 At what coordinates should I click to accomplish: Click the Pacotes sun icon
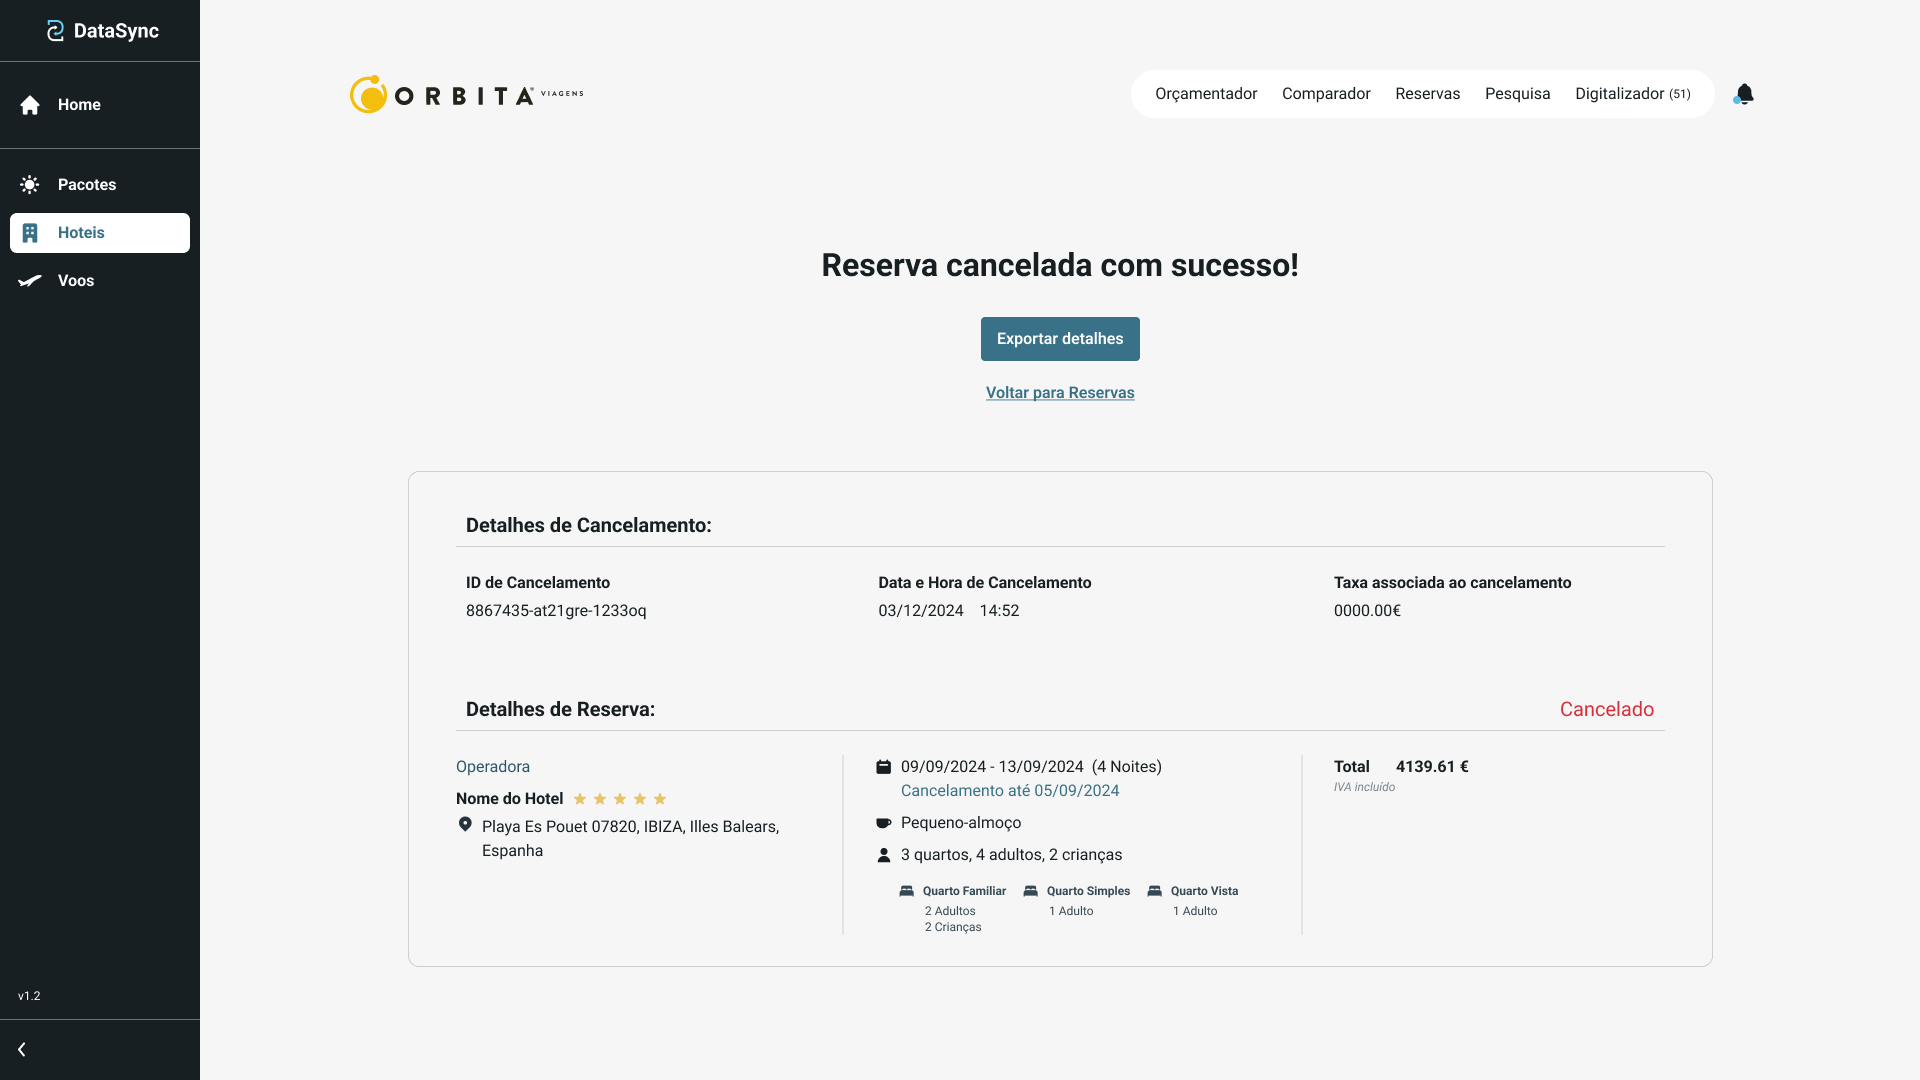click(30, 185)
